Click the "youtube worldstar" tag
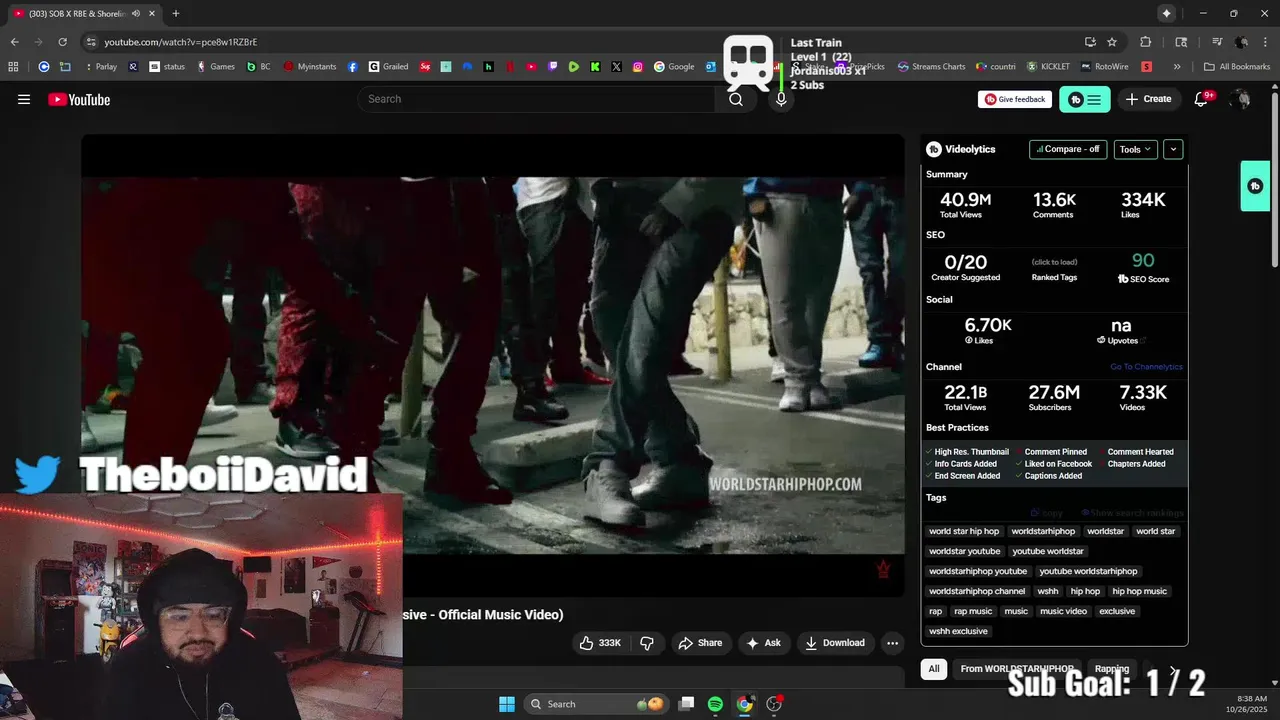This screenshot has height=720, width=1280. tap(1047, 551)
